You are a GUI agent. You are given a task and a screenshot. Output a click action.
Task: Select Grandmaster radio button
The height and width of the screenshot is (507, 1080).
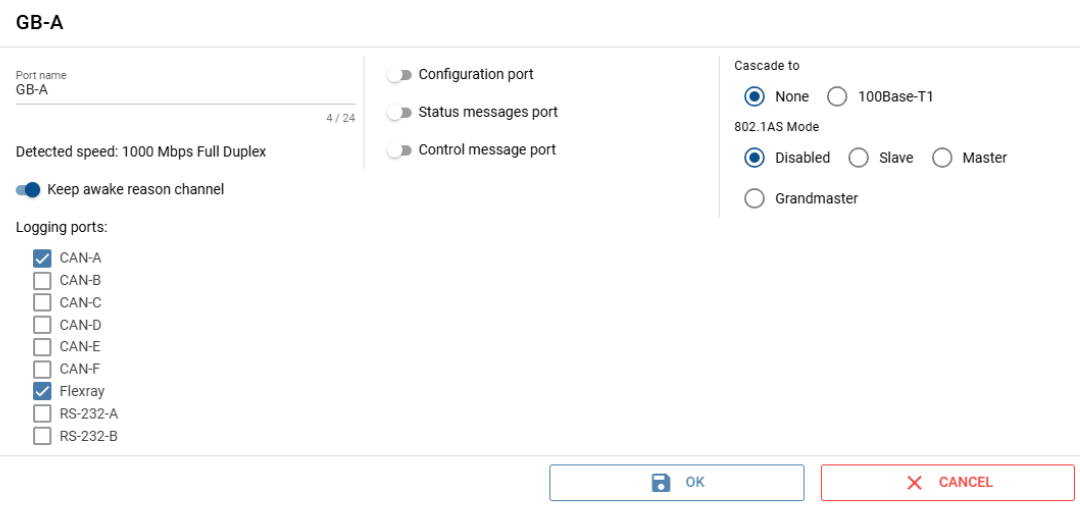(755, 199)
